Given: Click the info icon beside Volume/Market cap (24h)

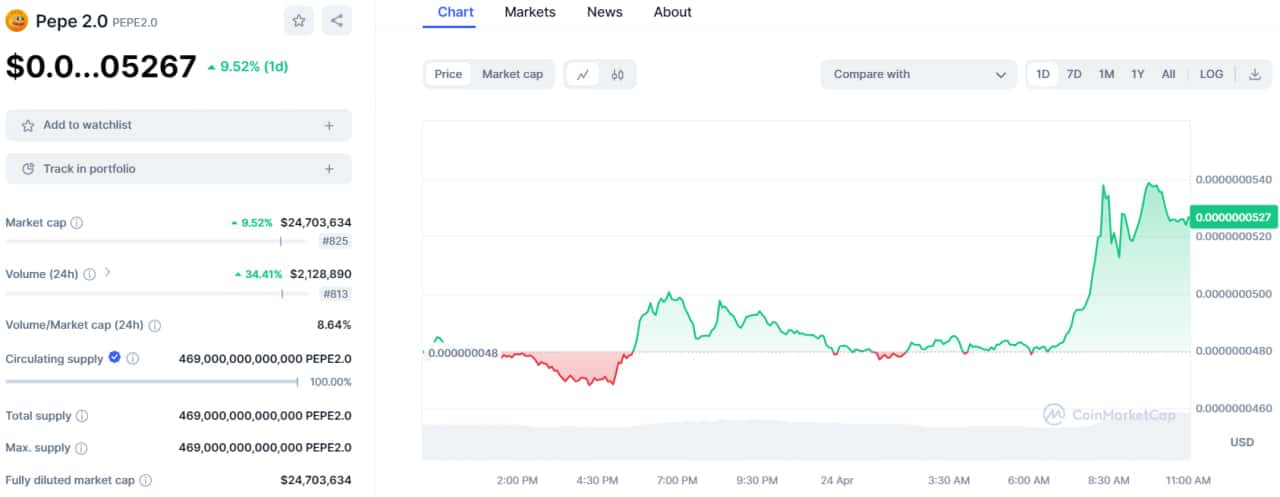Looking at the screenshot, I should 154,325.
